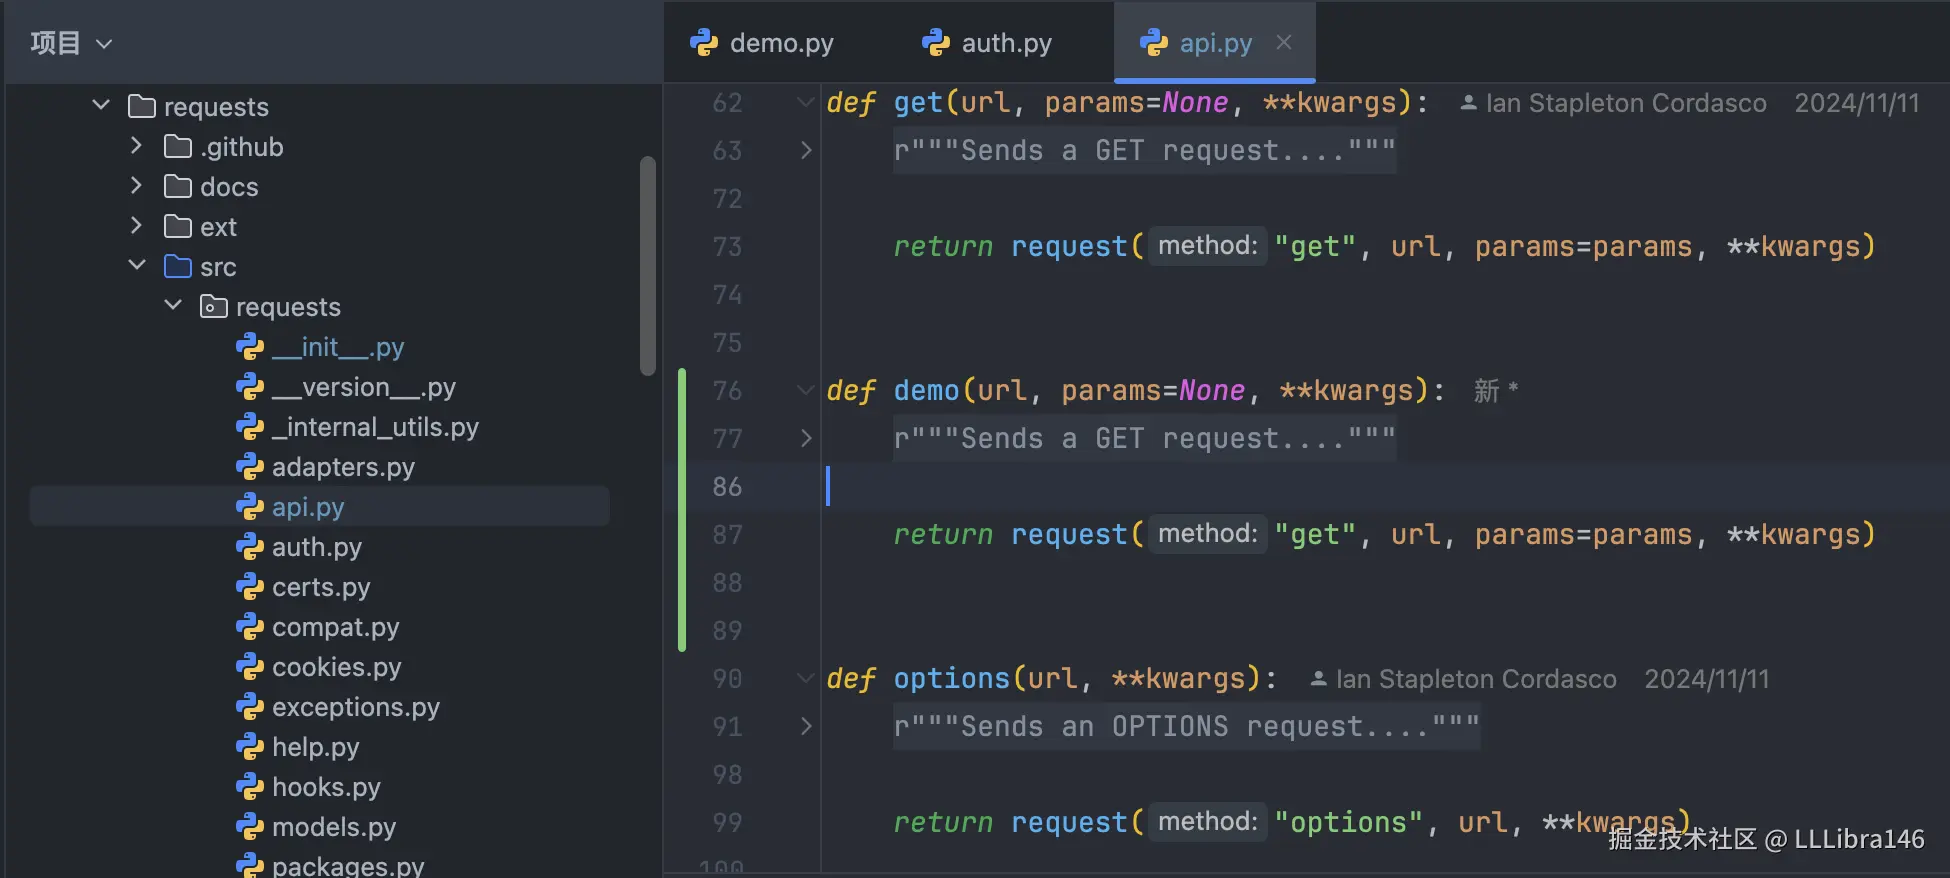Open auth.py in project tree

coord(317,547)
